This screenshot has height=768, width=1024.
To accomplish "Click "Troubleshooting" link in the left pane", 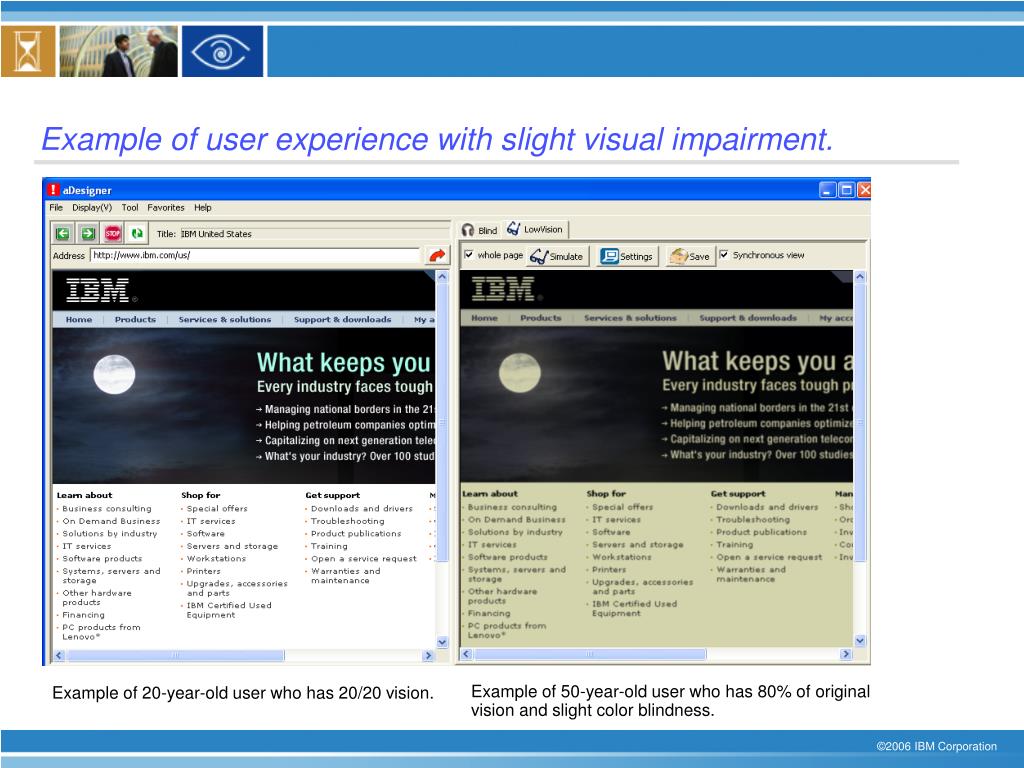I will (347, 521).
